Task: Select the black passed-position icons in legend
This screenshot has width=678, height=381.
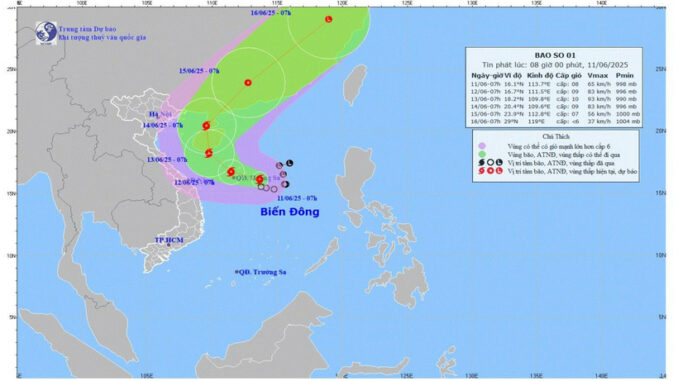Action: [490, 163]
